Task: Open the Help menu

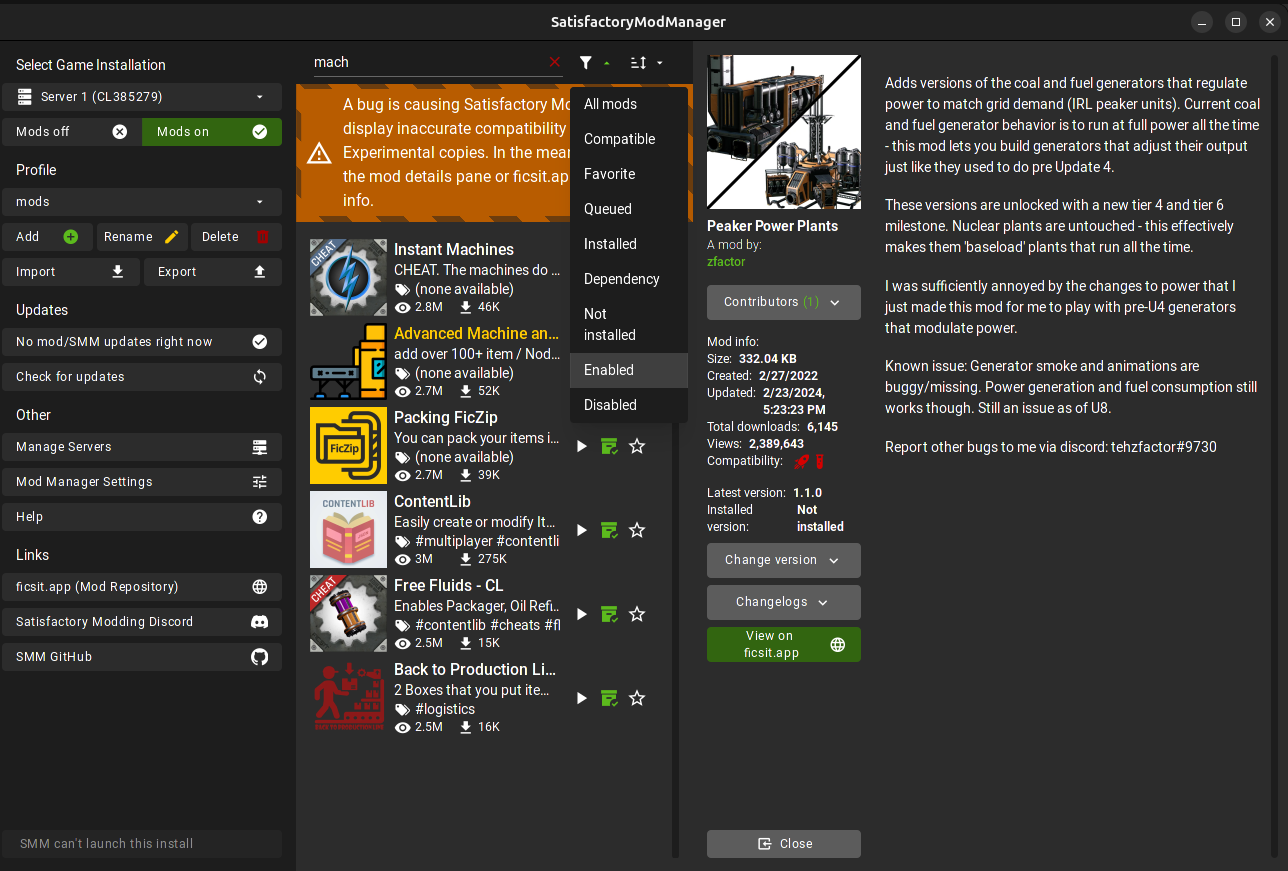Action: point(142,517)
